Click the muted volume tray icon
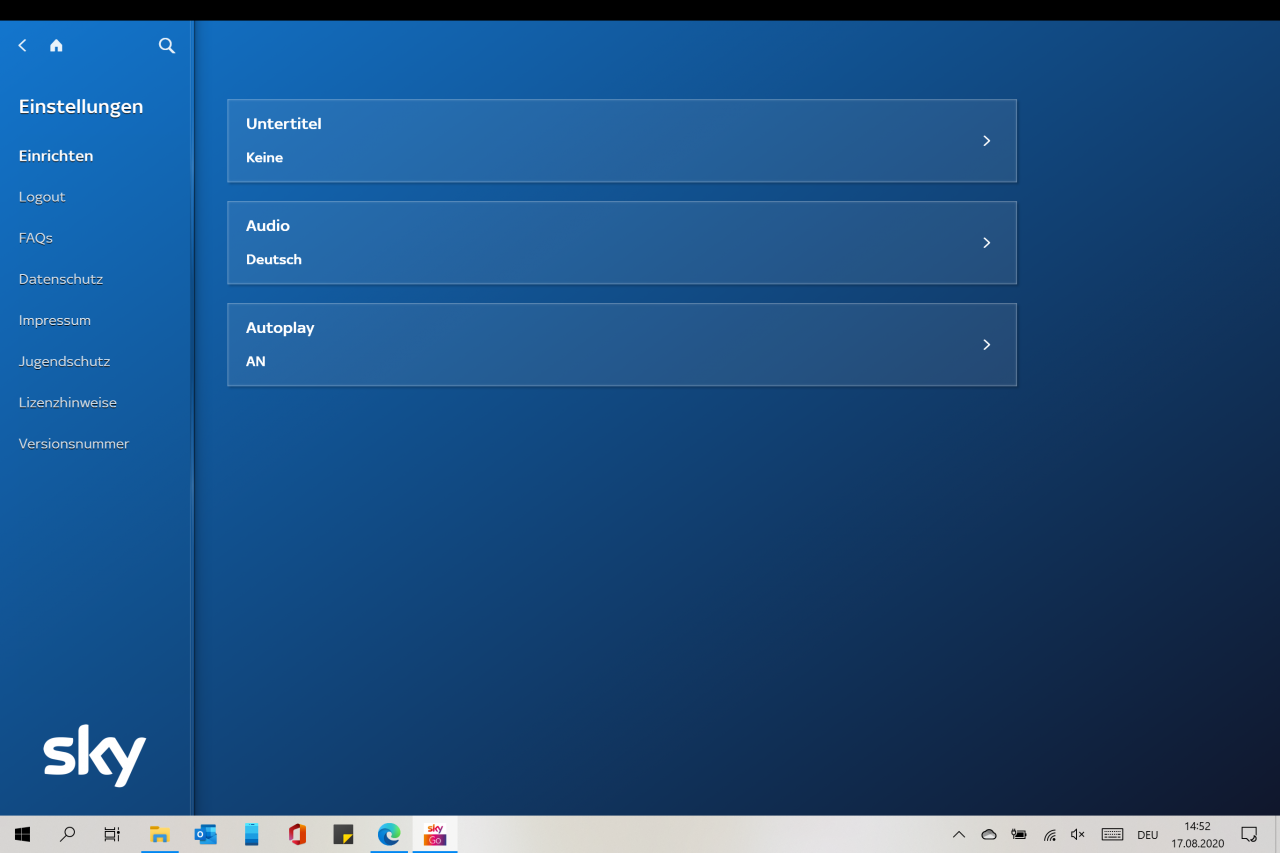Image resolution: width=1280 pixels, height=853 pixels. coord(1078,835)
